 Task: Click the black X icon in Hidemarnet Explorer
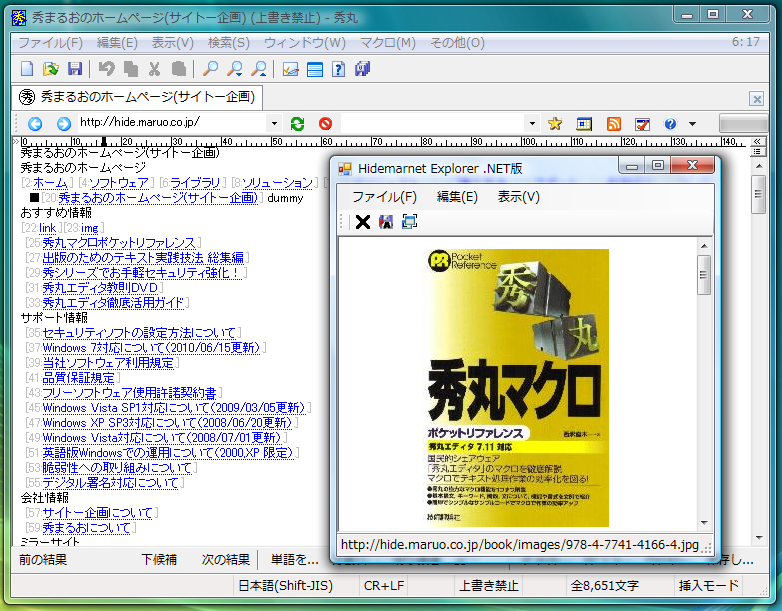[363, 221]
